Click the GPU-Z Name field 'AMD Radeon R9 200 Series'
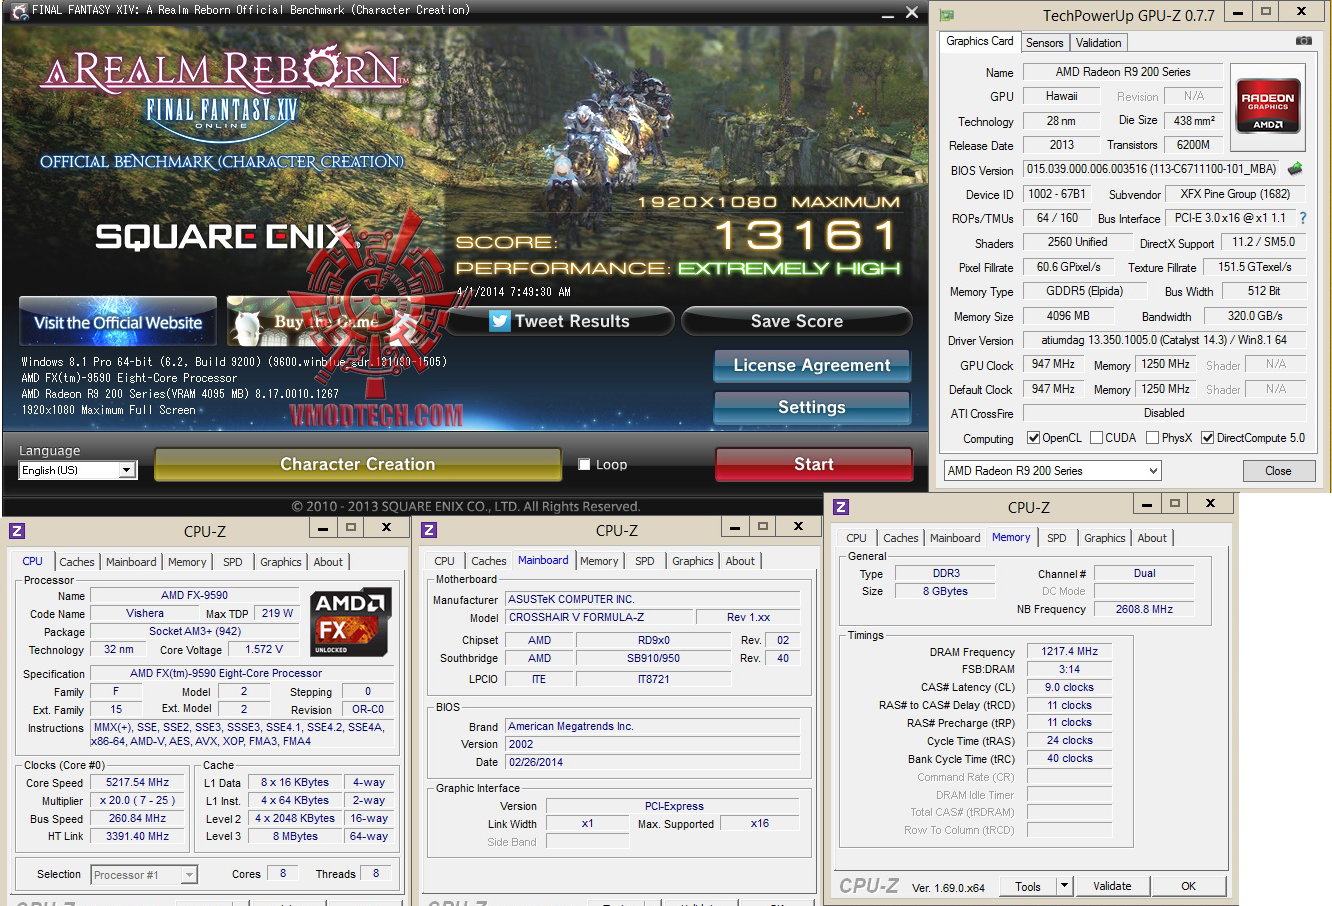1332x906 pixels. point(1123,72)
